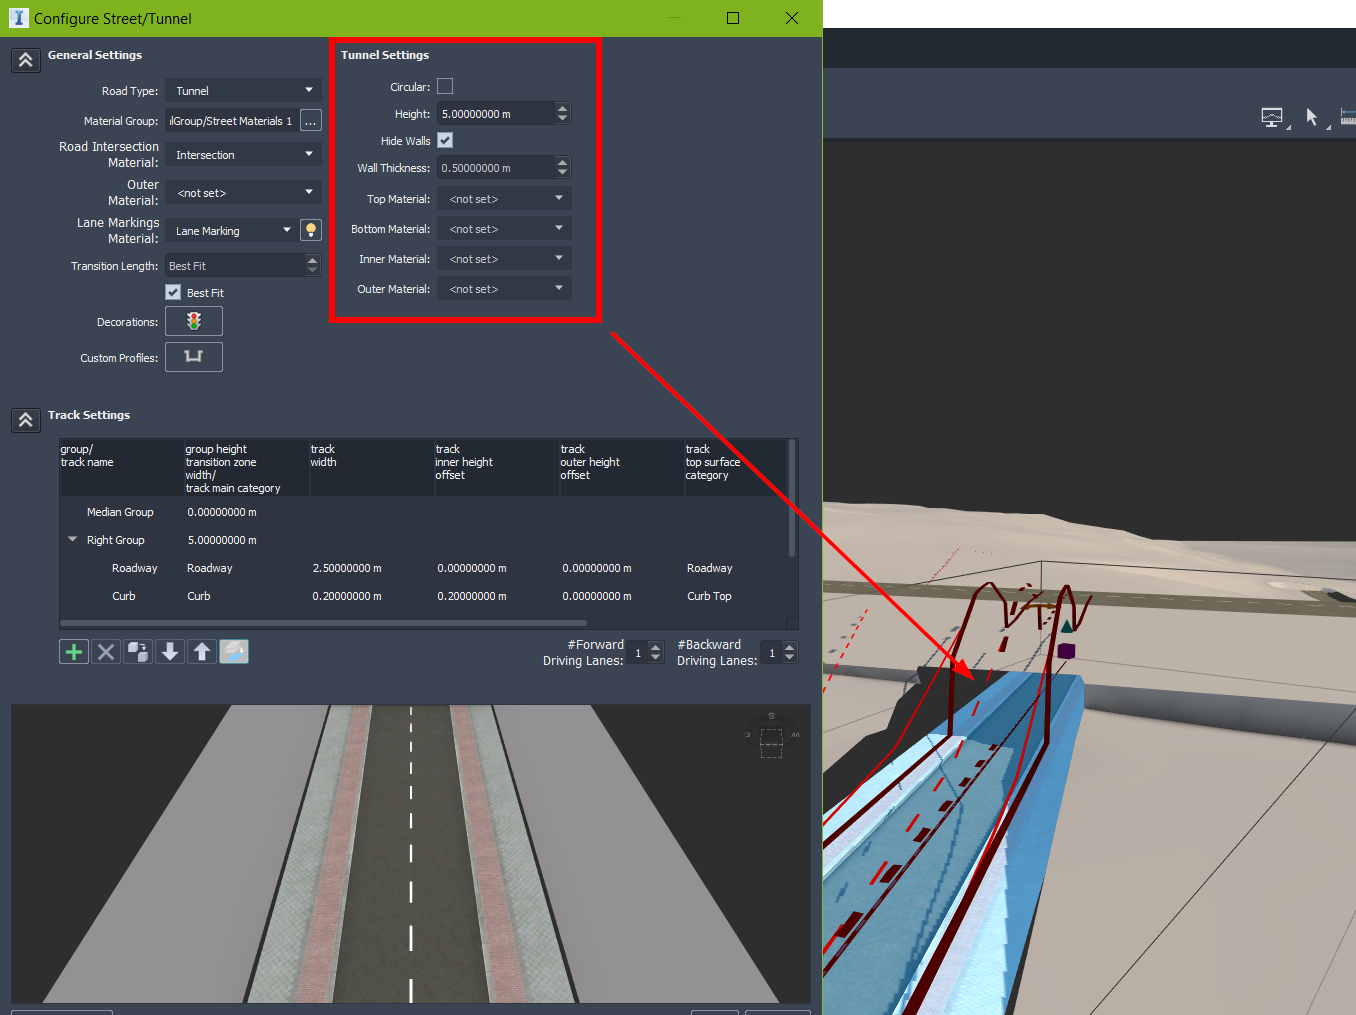The width and height of the screenshot is (1356, 1015).
Task: Browse Material Group with the ellipsis button
Action: (310, 120)
